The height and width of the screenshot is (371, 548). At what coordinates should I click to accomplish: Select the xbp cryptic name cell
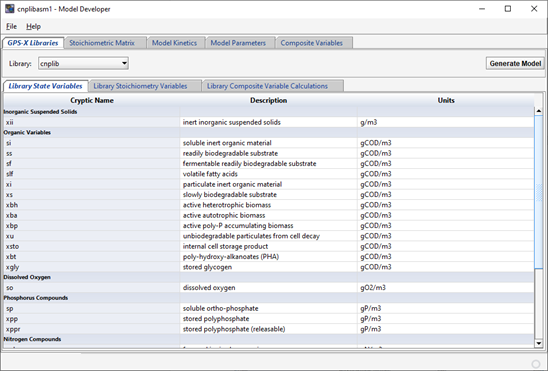(92, 226)
